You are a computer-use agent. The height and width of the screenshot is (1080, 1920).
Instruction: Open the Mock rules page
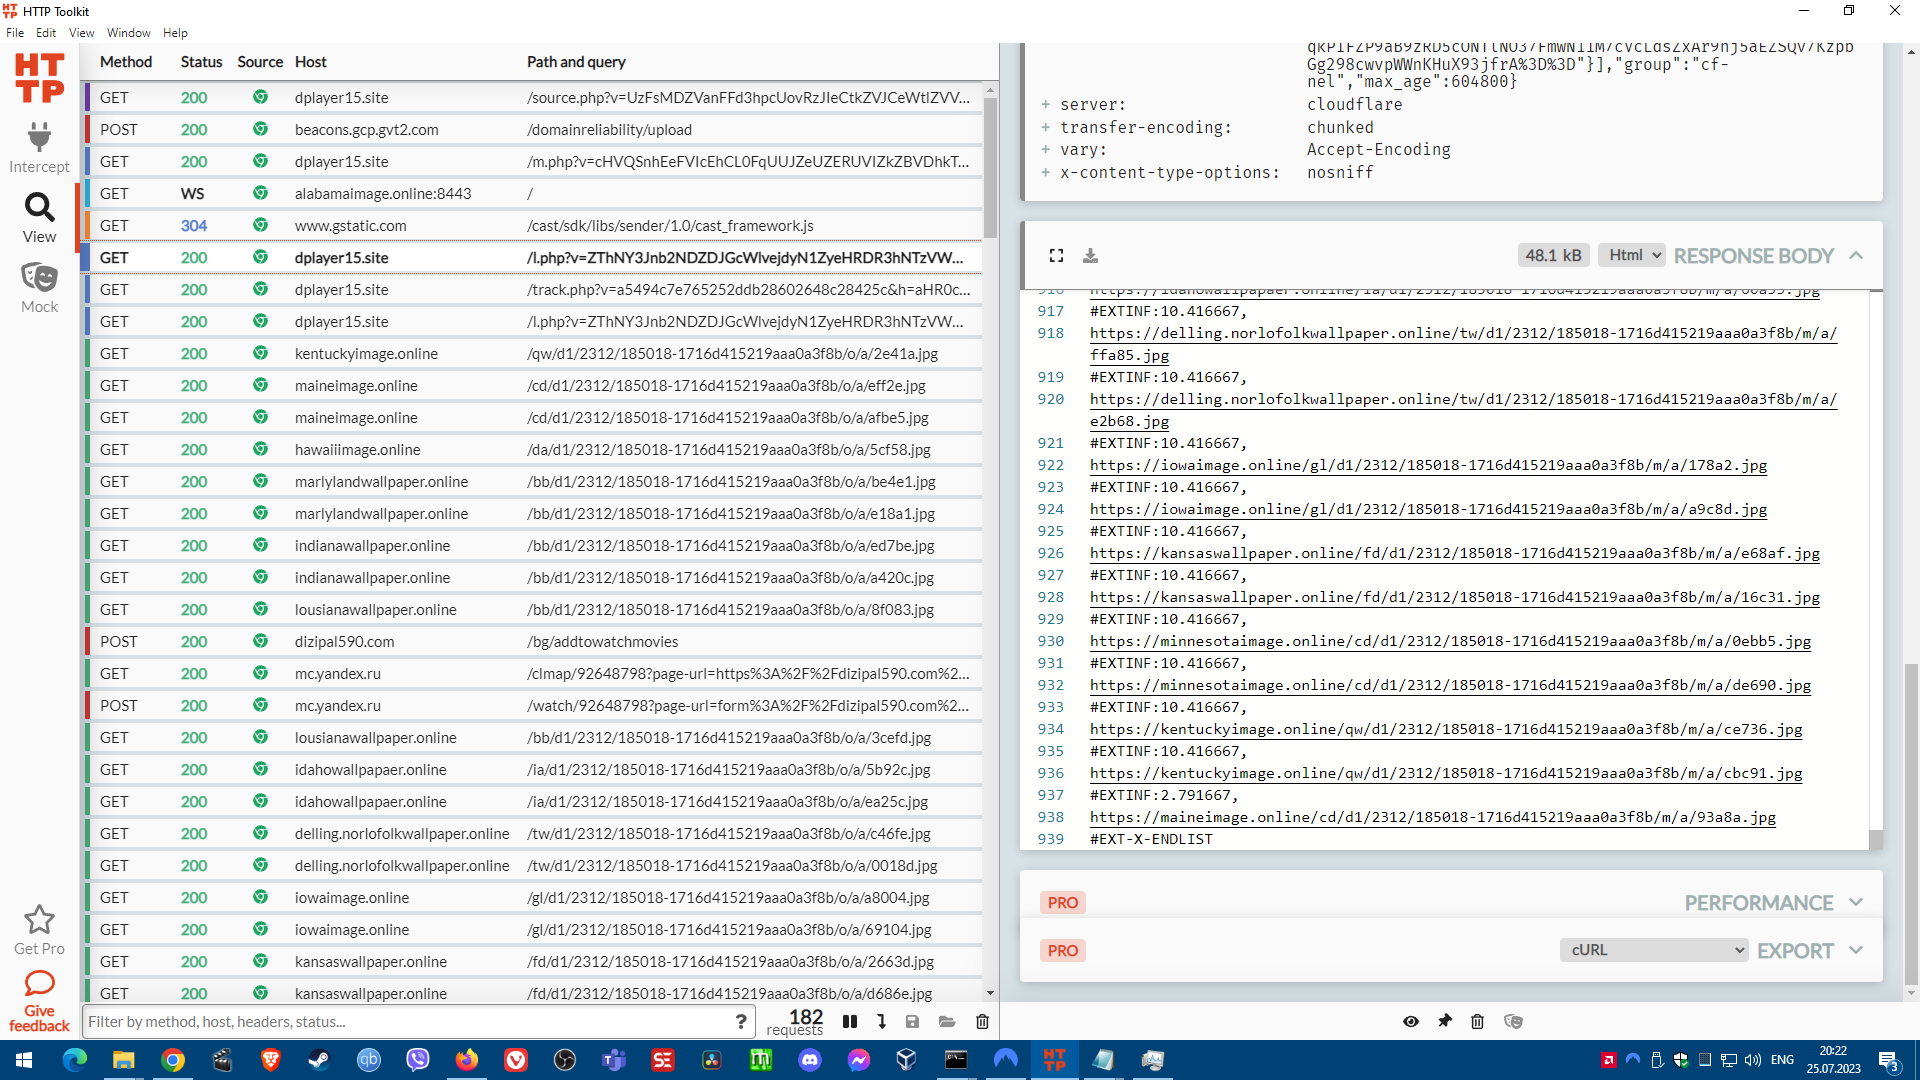(39, 288)
